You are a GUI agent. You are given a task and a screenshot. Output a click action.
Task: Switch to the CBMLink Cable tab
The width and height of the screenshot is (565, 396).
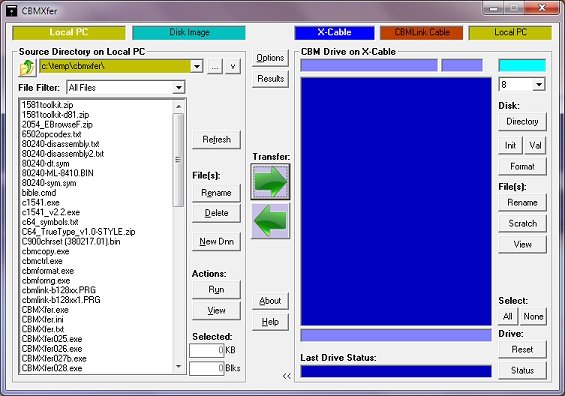click(x=422, y=32)
